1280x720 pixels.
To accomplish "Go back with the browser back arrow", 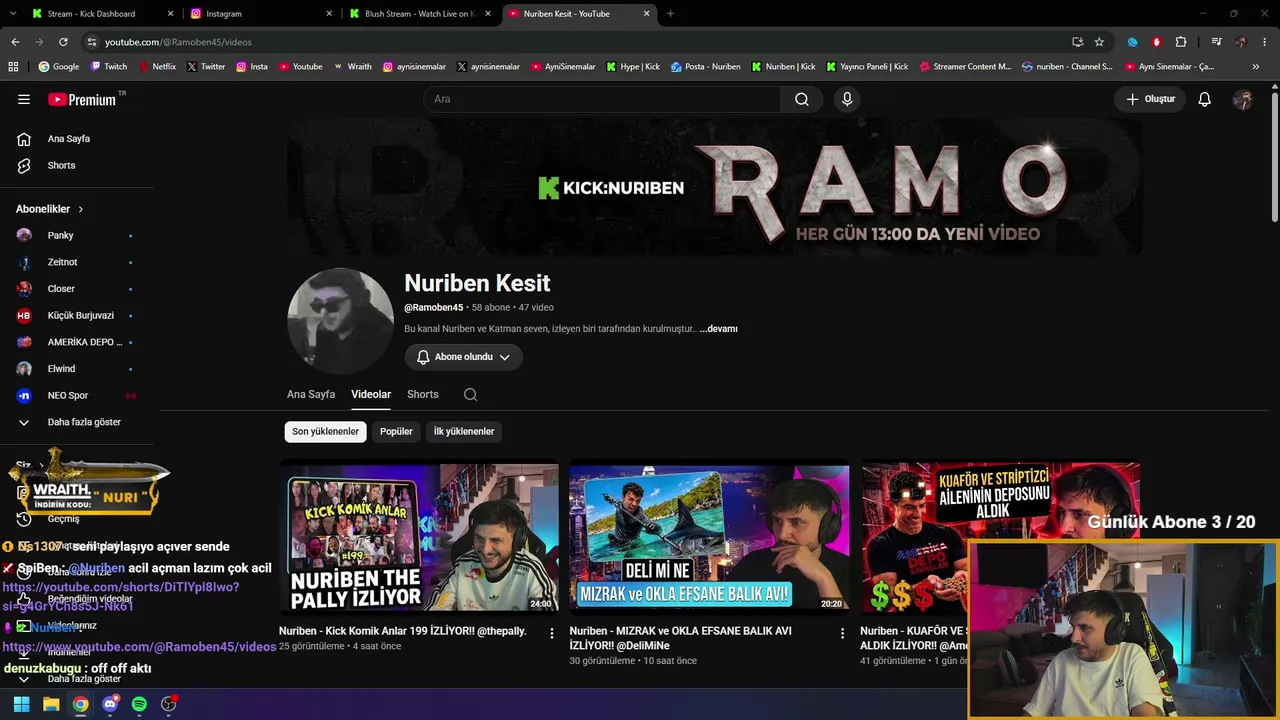I will (15, 42).
